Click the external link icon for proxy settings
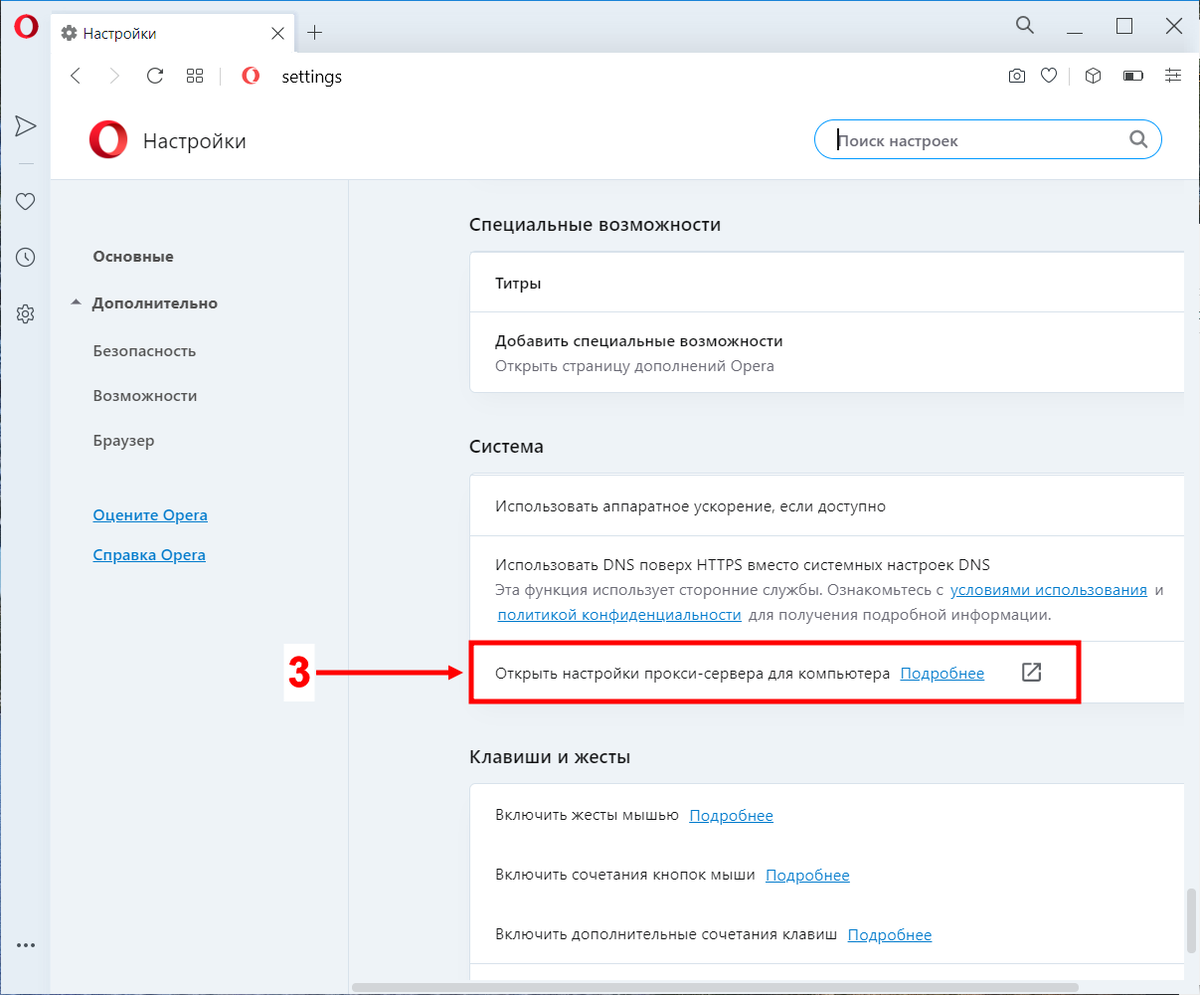This screenshot has height=995, width=1200. 1032,673
